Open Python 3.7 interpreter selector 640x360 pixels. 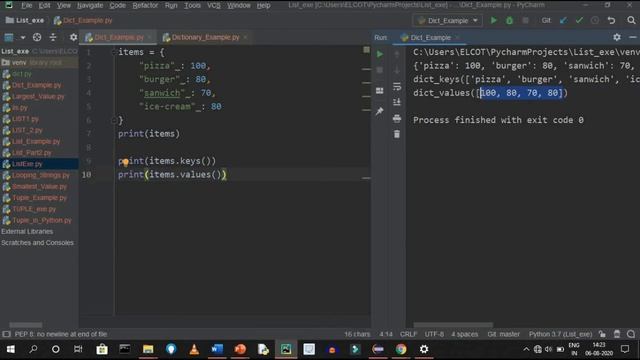click(x=560, y=334)
